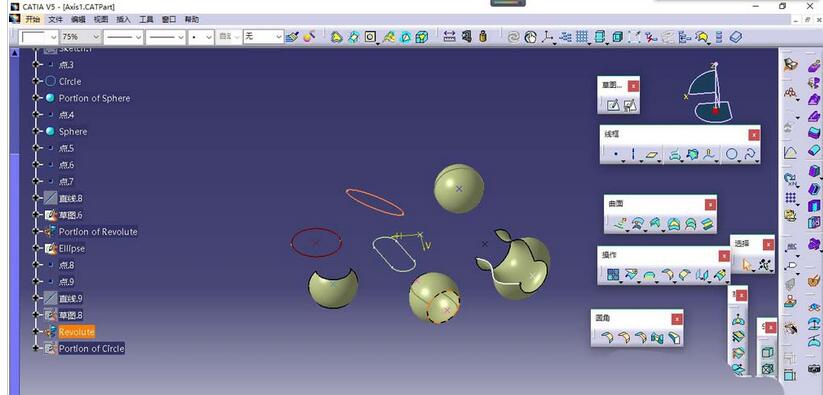Open the 插入 menu
Screen dimensions: 823x395
point(123,19)
